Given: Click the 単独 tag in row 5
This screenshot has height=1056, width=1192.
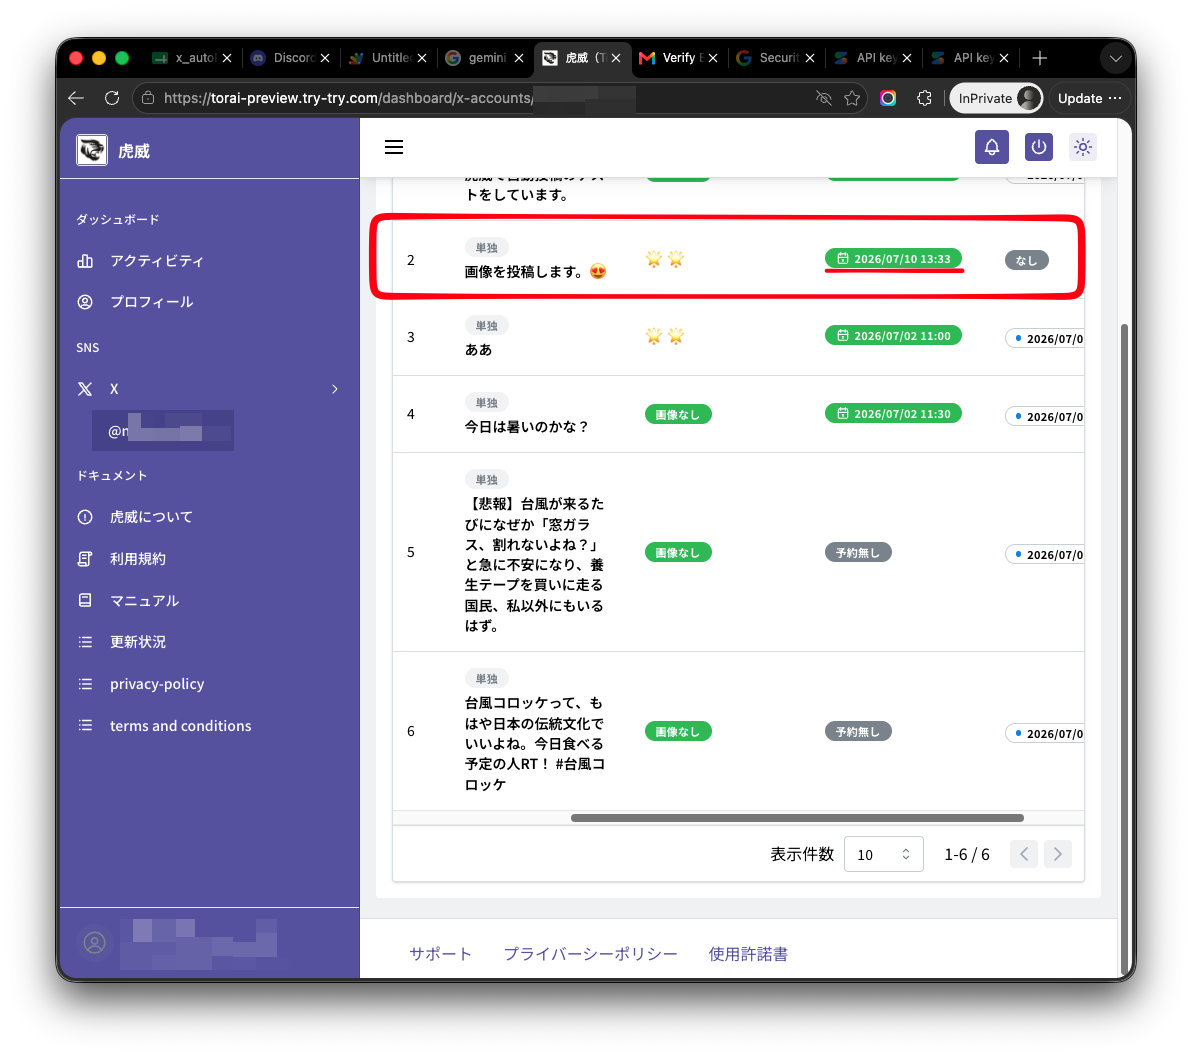Looking at the screenshot, I should pyautogui.click(x=487, y=480).
